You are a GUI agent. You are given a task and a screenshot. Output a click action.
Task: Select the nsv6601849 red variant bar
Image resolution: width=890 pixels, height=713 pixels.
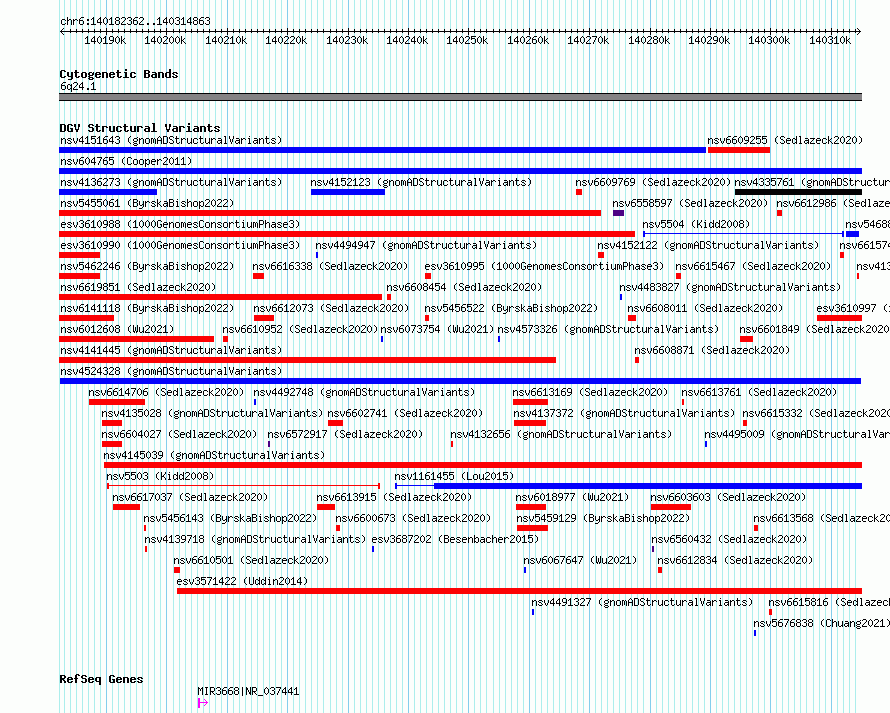[746, 339]
